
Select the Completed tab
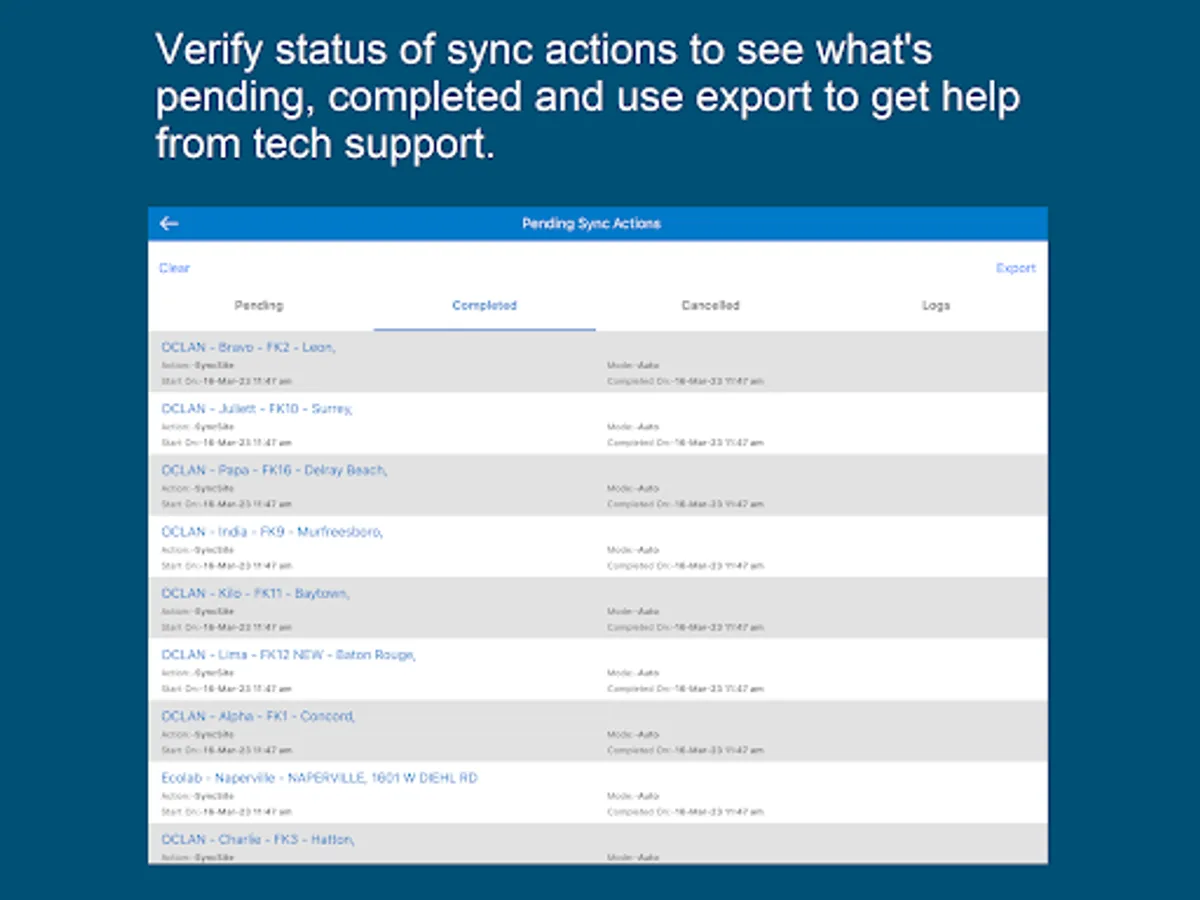484,305
